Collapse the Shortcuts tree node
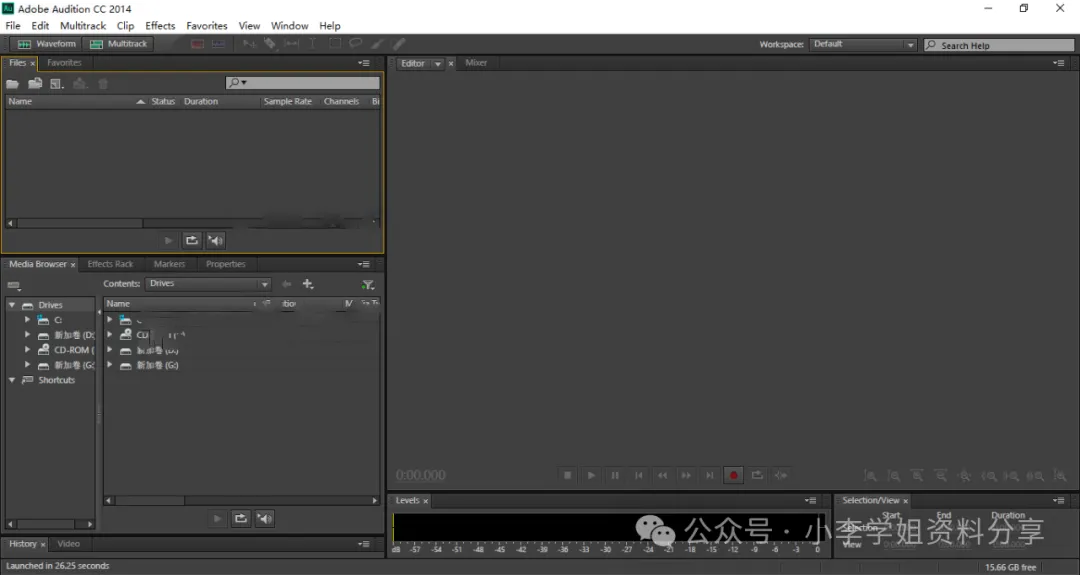Image resolution: width=1080 pixels, height=575 pixels. pyautogui.click(x=12, y=380)
